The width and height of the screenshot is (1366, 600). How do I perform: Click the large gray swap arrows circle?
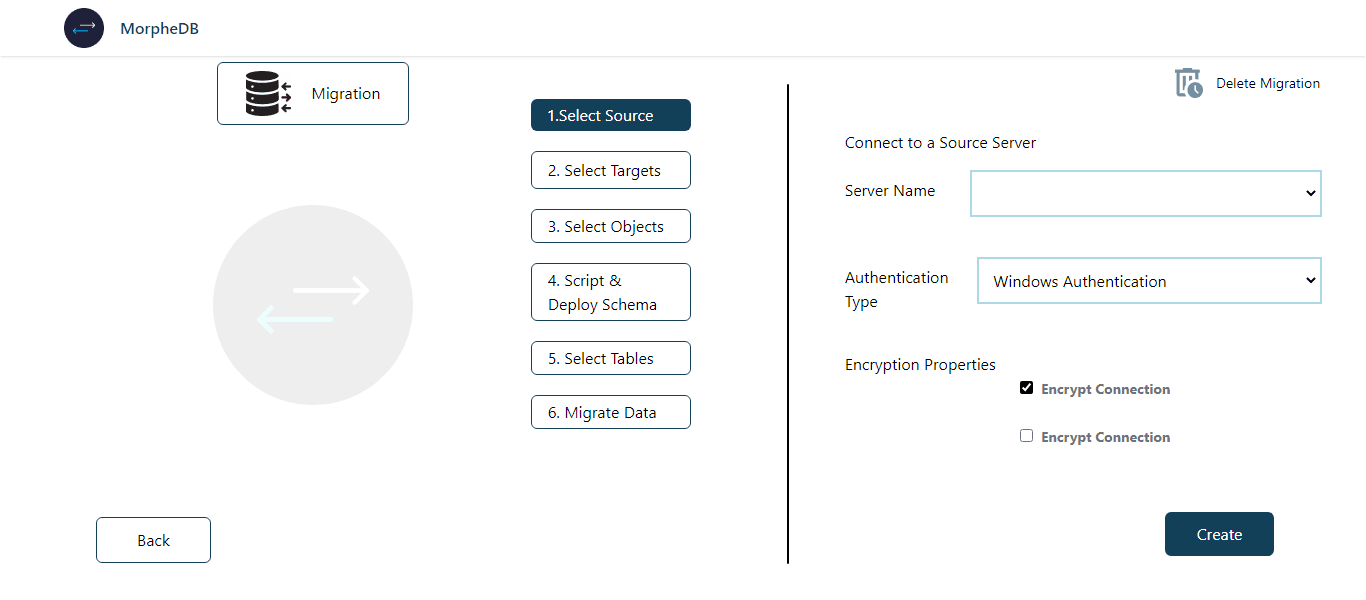pos(313,305)
